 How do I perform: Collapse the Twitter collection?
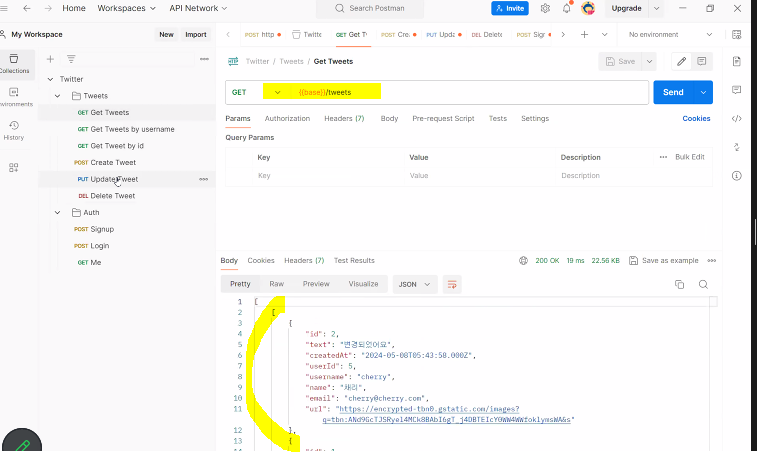click(x=50, y=79)
